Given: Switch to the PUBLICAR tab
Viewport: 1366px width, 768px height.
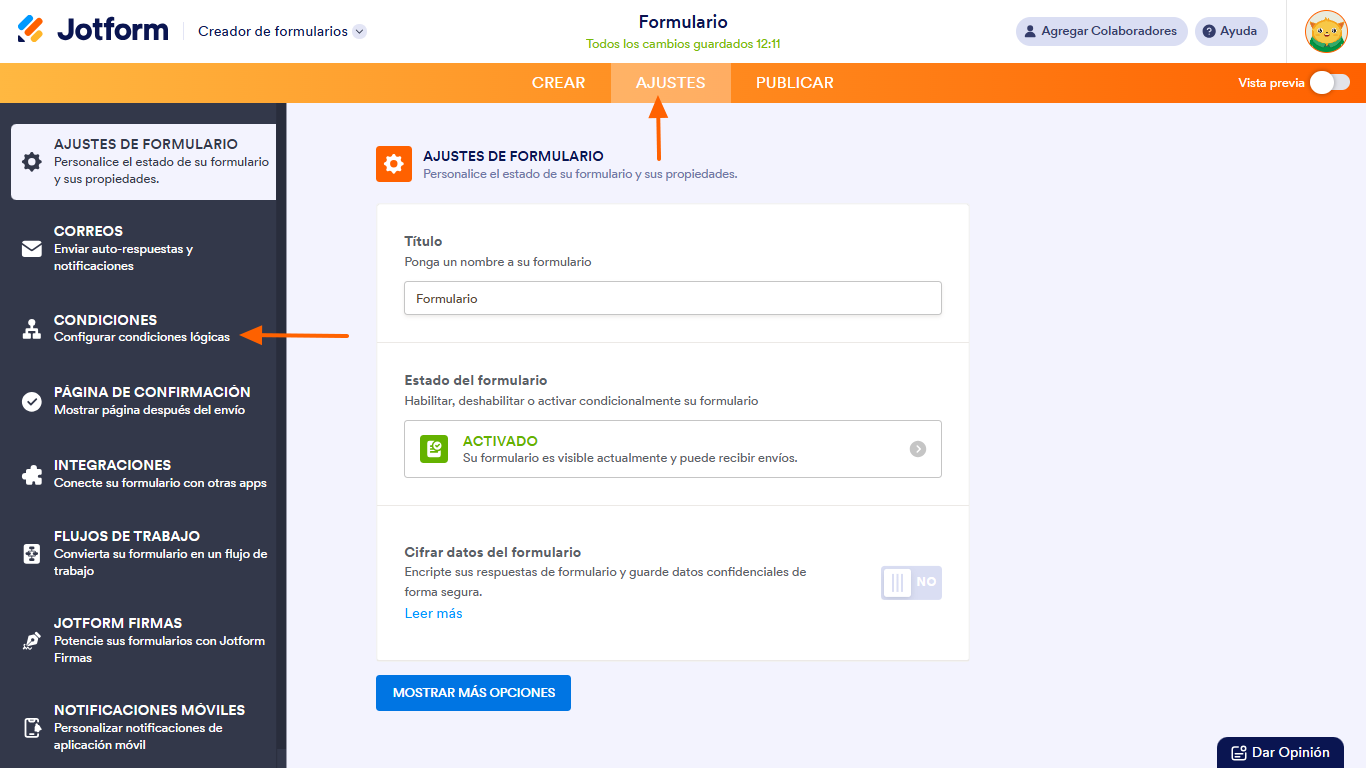Looking at the screenshot, I should coord(794,83).
